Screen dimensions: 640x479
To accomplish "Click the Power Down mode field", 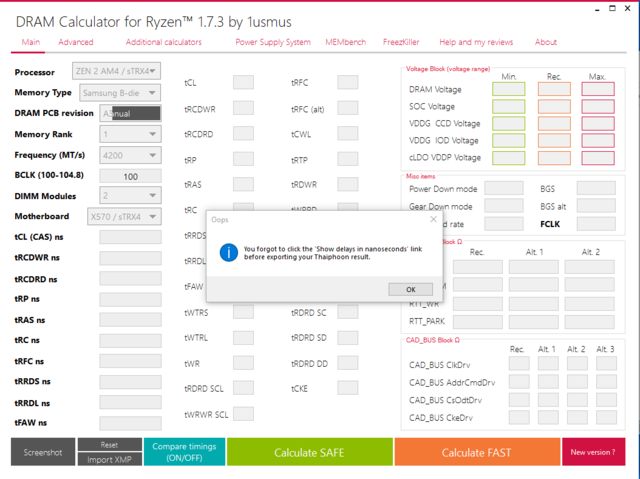I will click(x=504, y=188).
